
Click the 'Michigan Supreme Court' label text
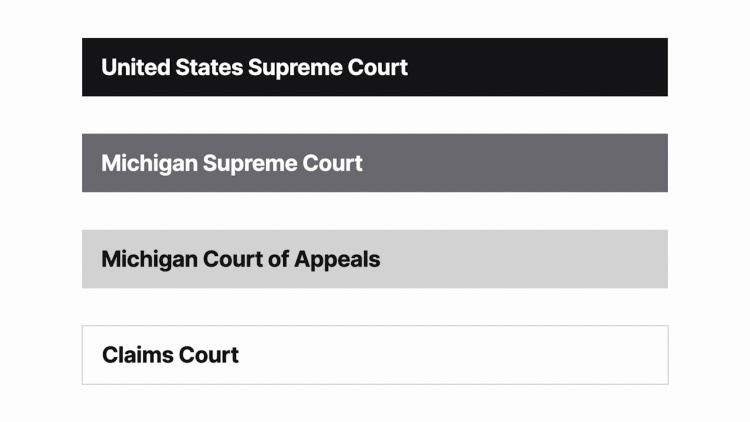tap(232, 163)
